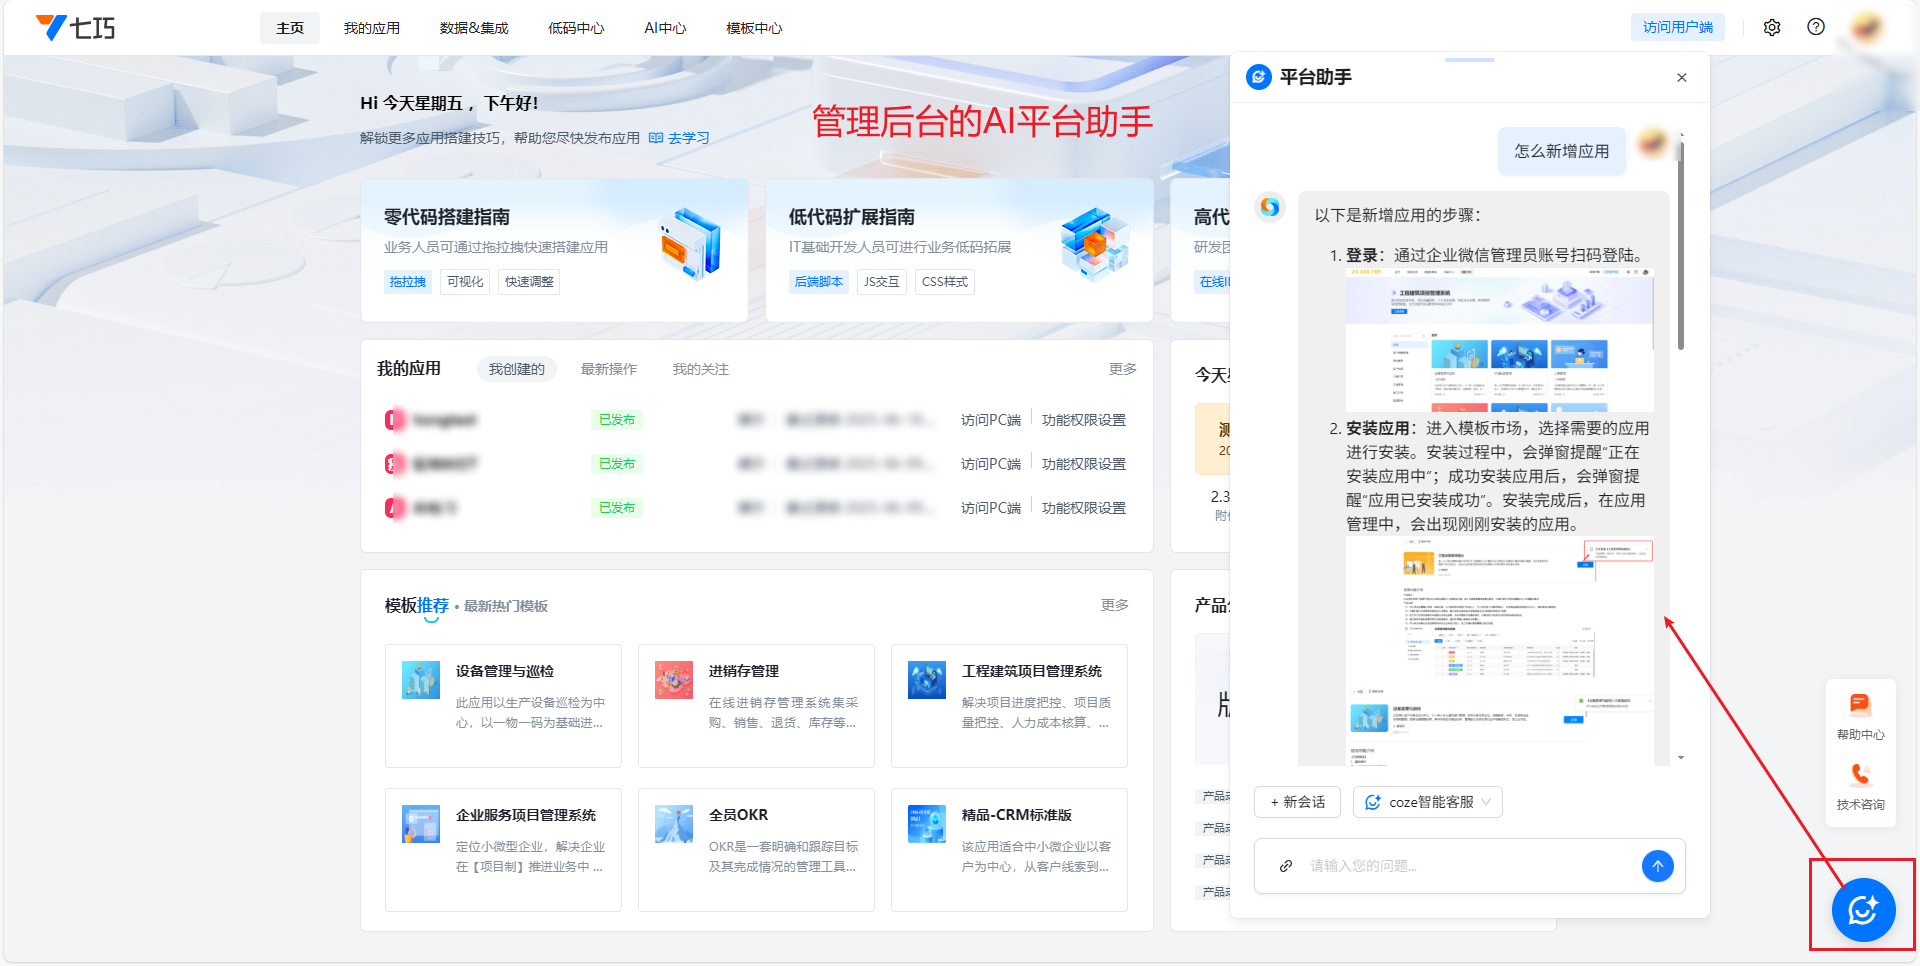This screenshot has width=1920, height=966.
Task: Follow the 去学习 link
Action: tap(688, 138)
